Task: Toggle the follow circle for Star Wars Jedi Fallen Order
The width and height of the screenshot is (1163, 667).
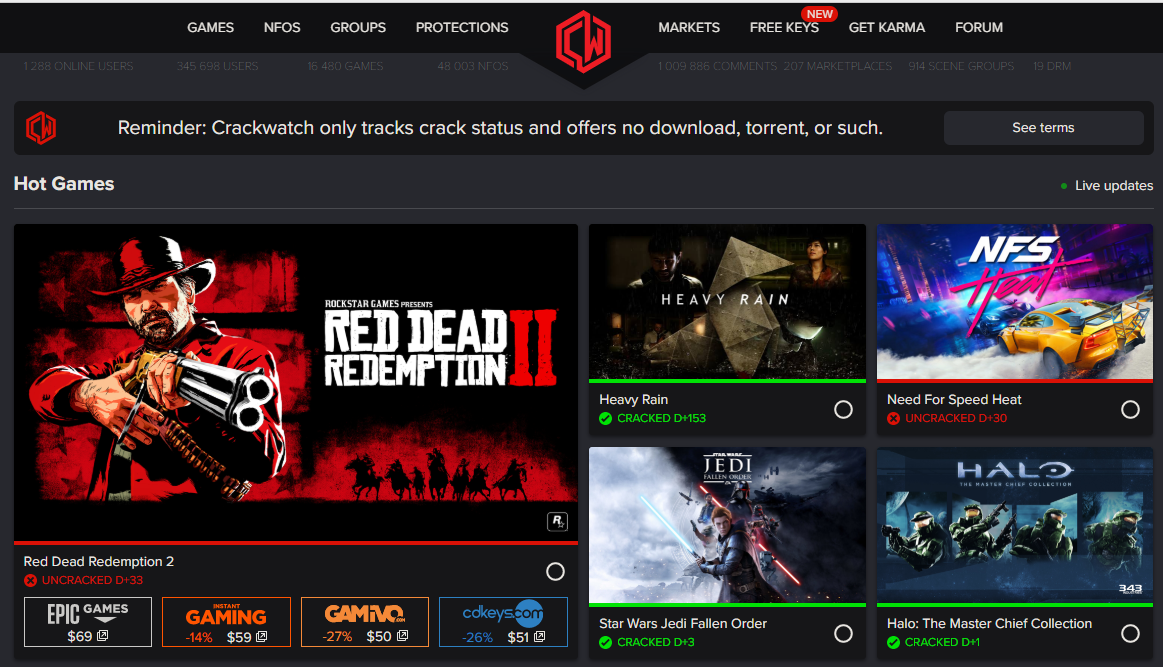Action: (x=843, y=634)
